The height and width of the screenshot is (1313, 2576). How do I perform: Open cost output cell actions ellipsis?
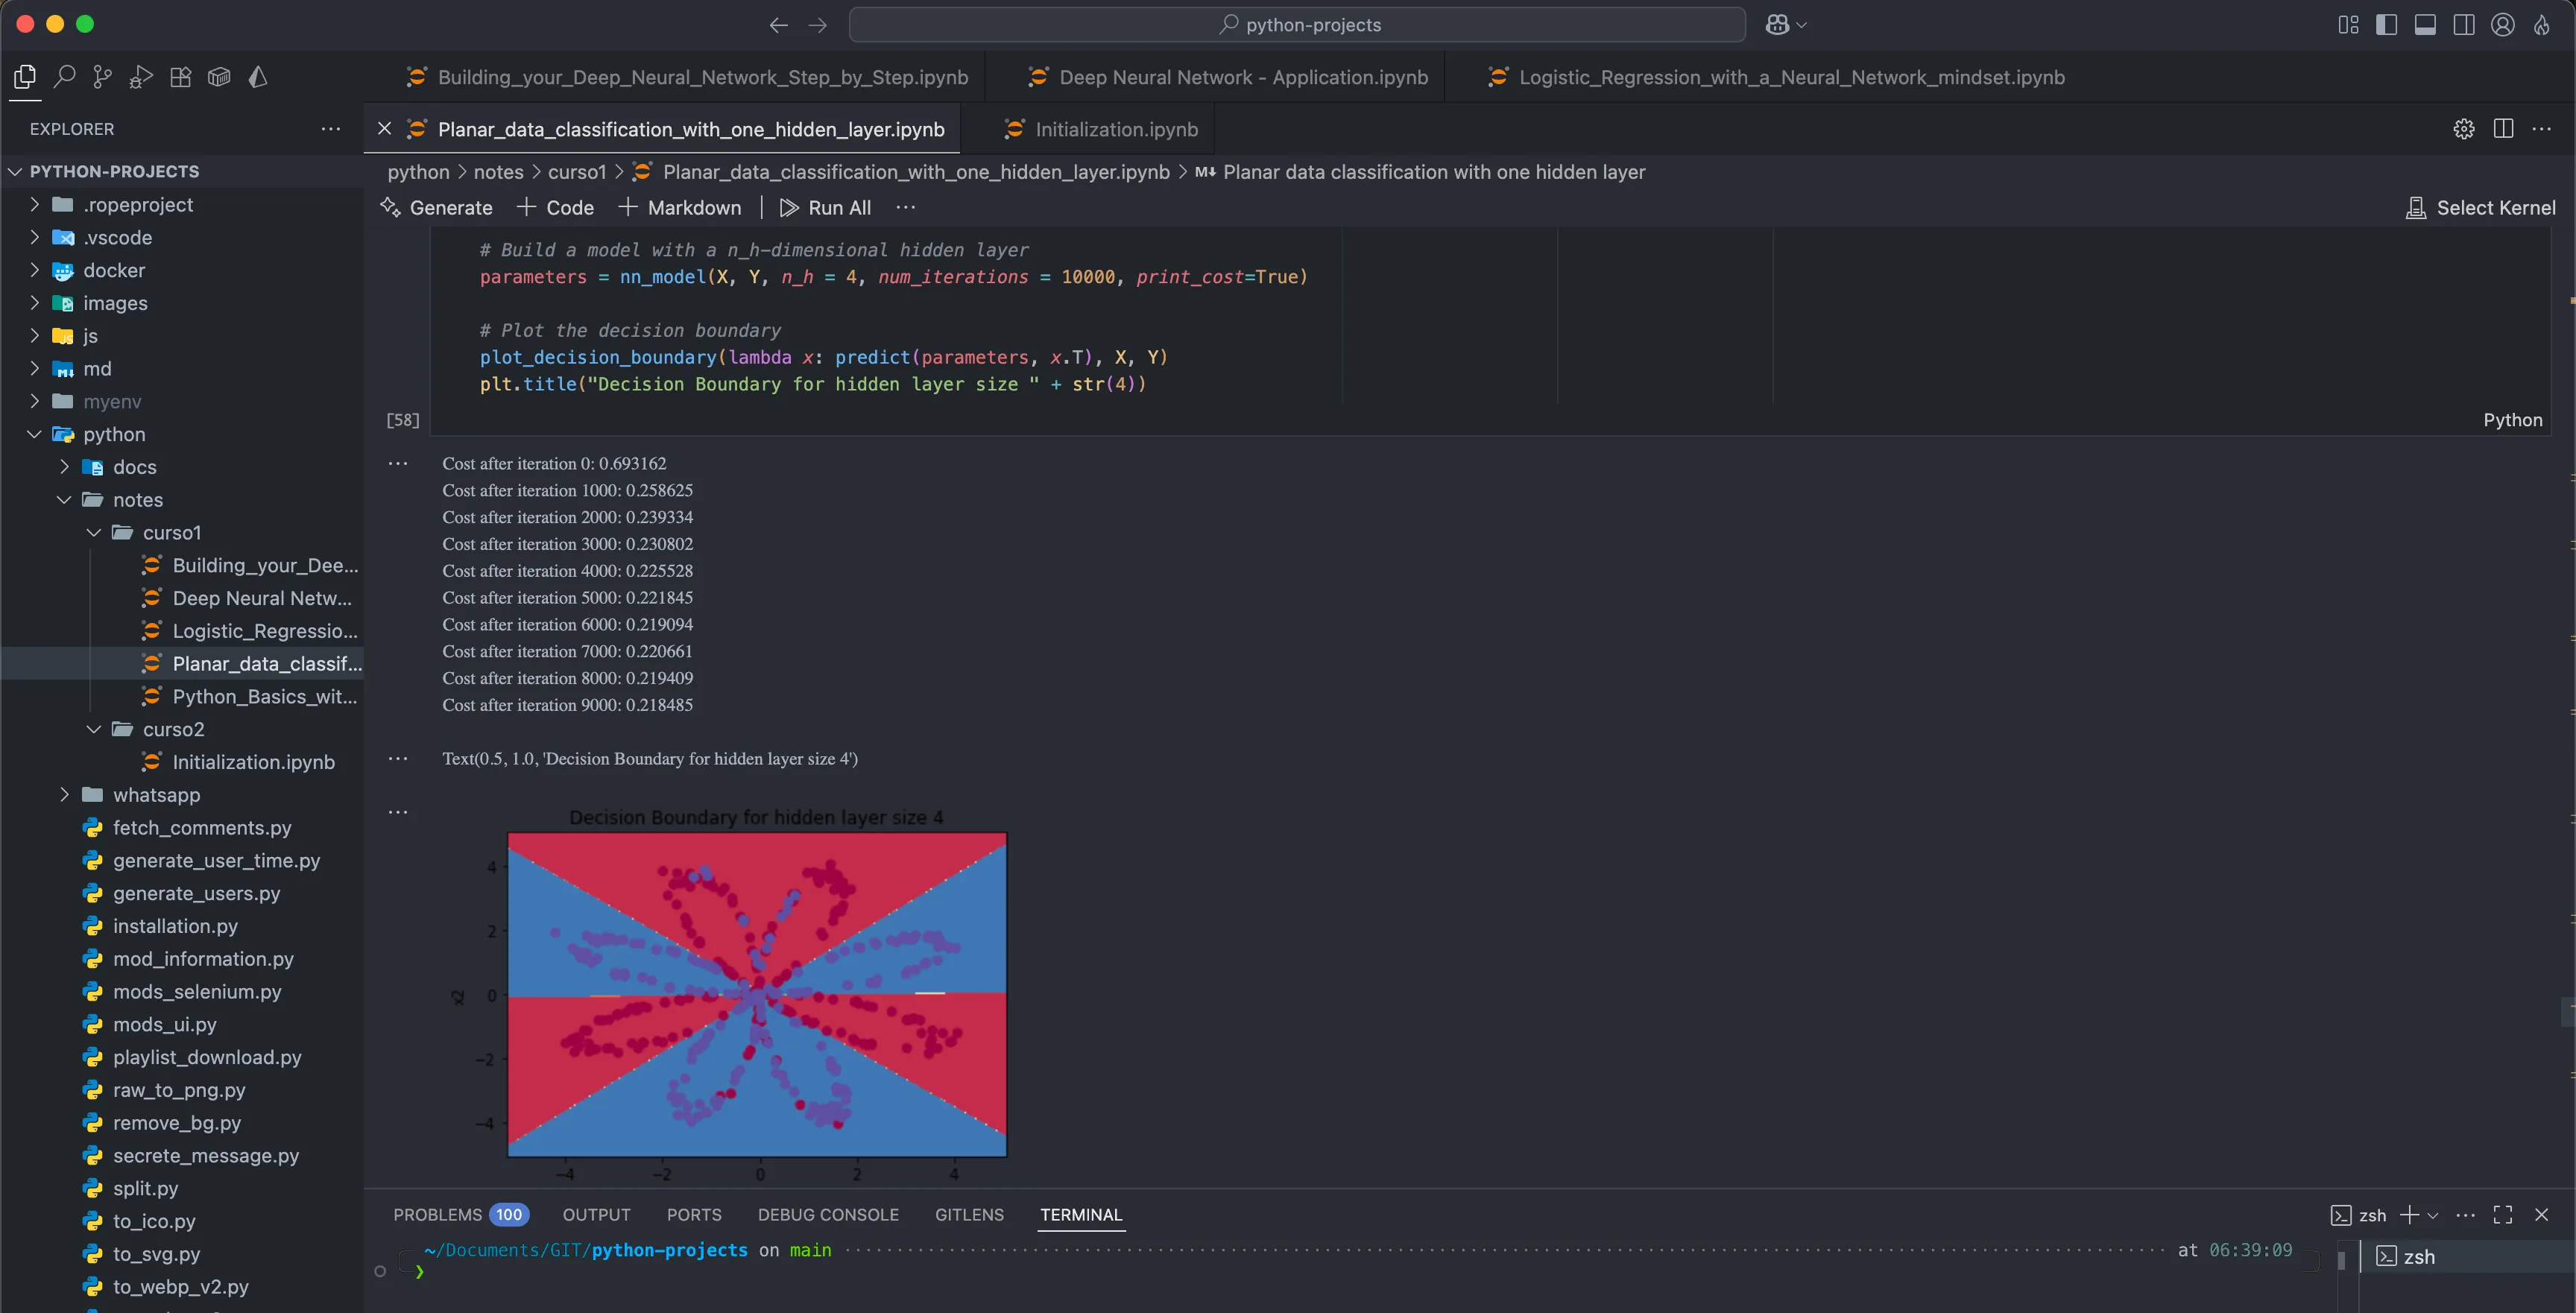398,464
